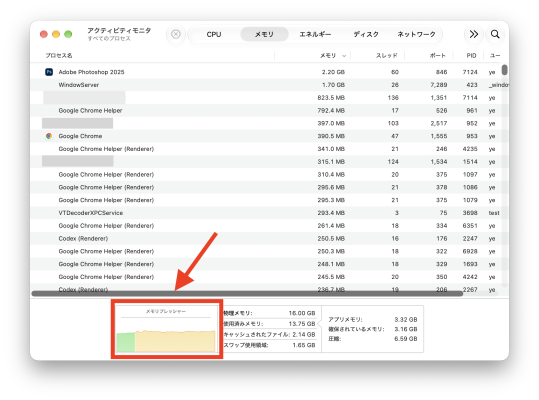Click the 確保されているメモリ 3.16 GB entry
The image size is (539, 400).
373,329
